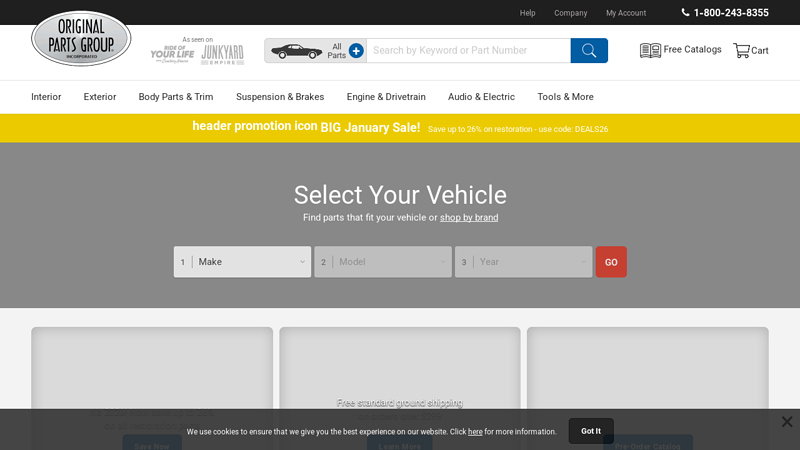The width and height of the screenshot is (800, 450).
Task: Click the shop by brand link
Action: pos(469,217)
